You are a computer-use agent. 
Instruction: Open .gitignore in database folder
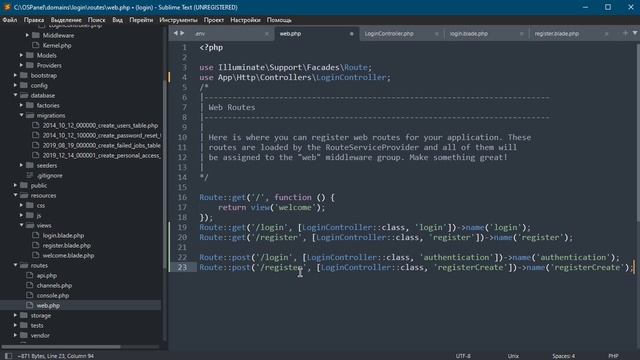tap(49, 176)
